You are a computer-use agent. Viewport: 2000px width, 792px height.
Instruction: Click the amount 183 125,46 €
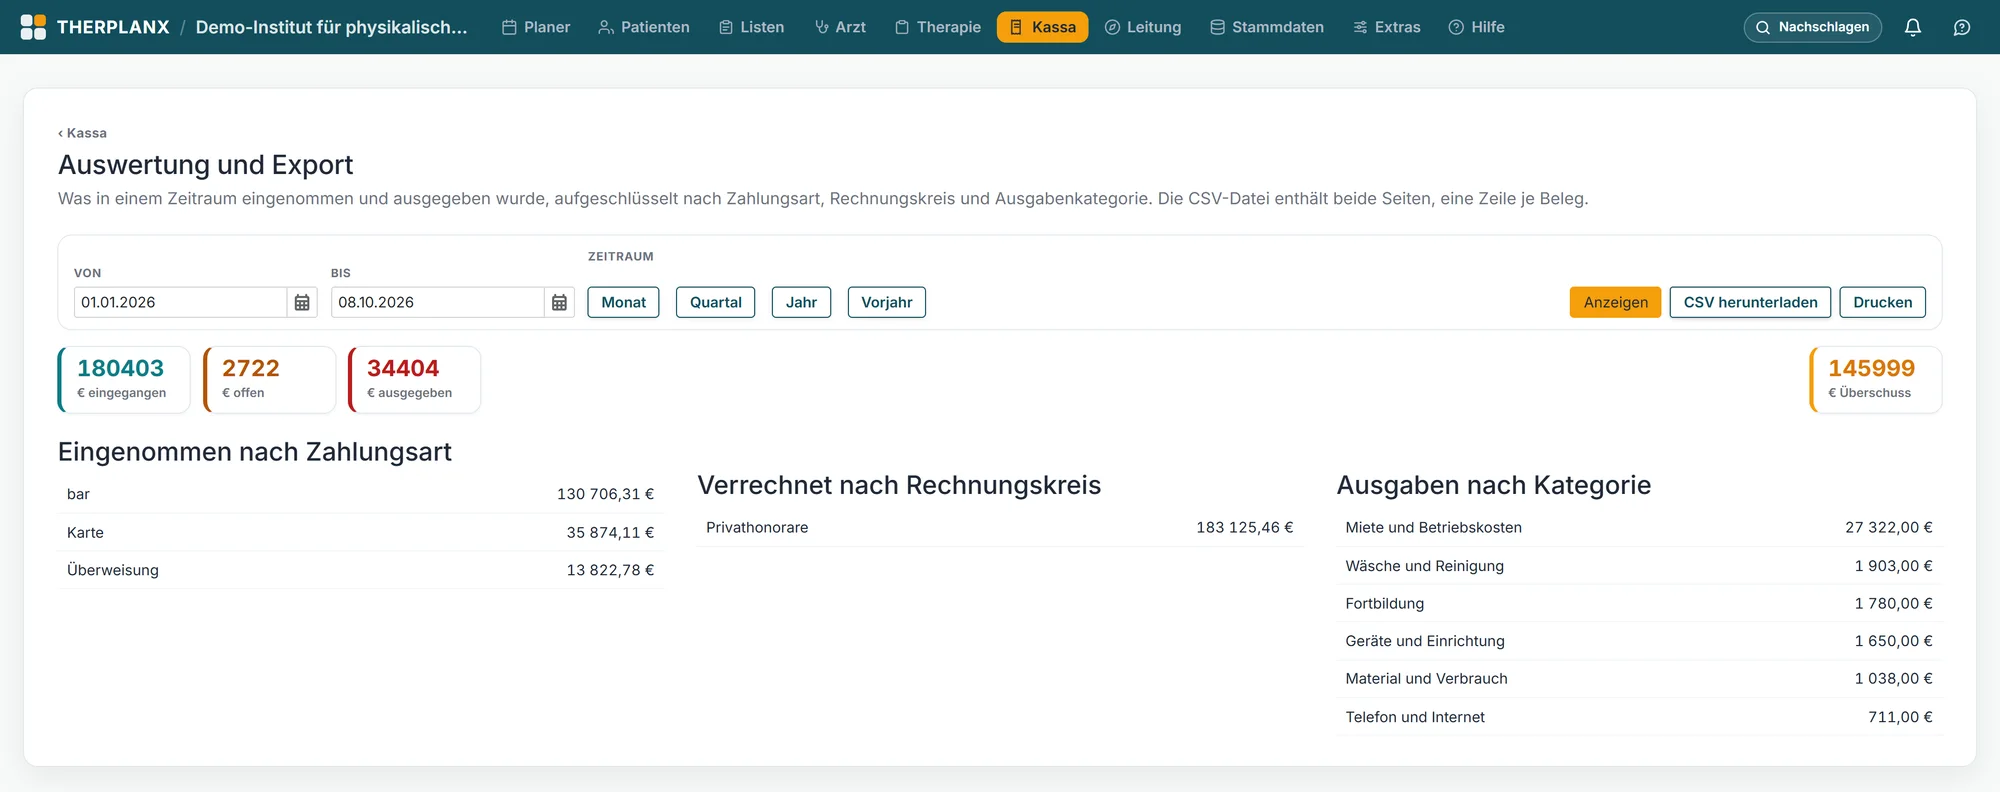click(1245, 527)
